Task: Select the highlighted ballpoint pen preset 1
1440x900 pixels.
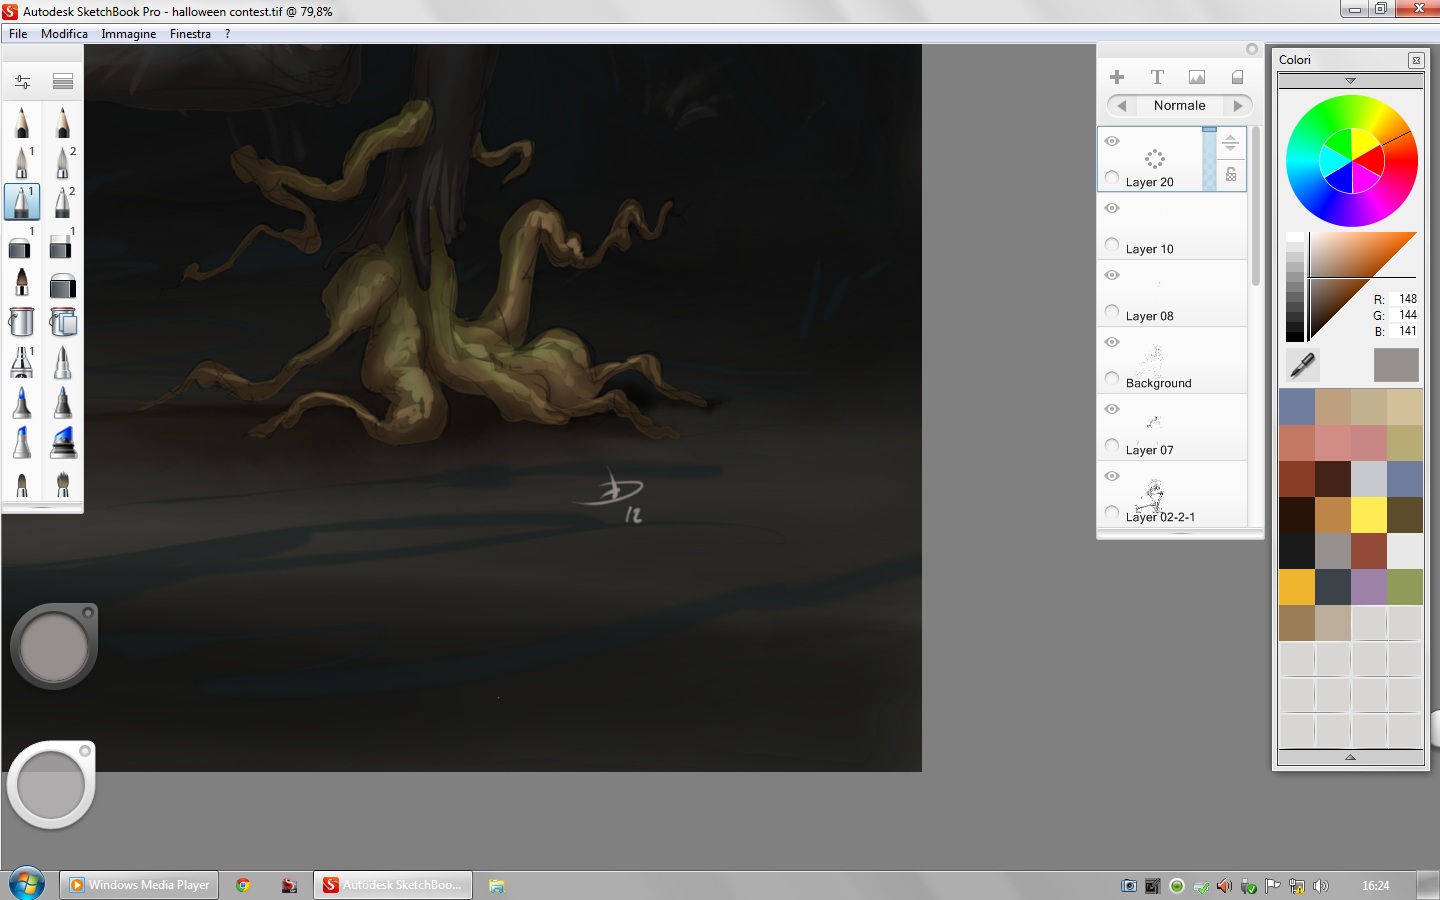Action: pyautogui.click(x=22, y=202)
